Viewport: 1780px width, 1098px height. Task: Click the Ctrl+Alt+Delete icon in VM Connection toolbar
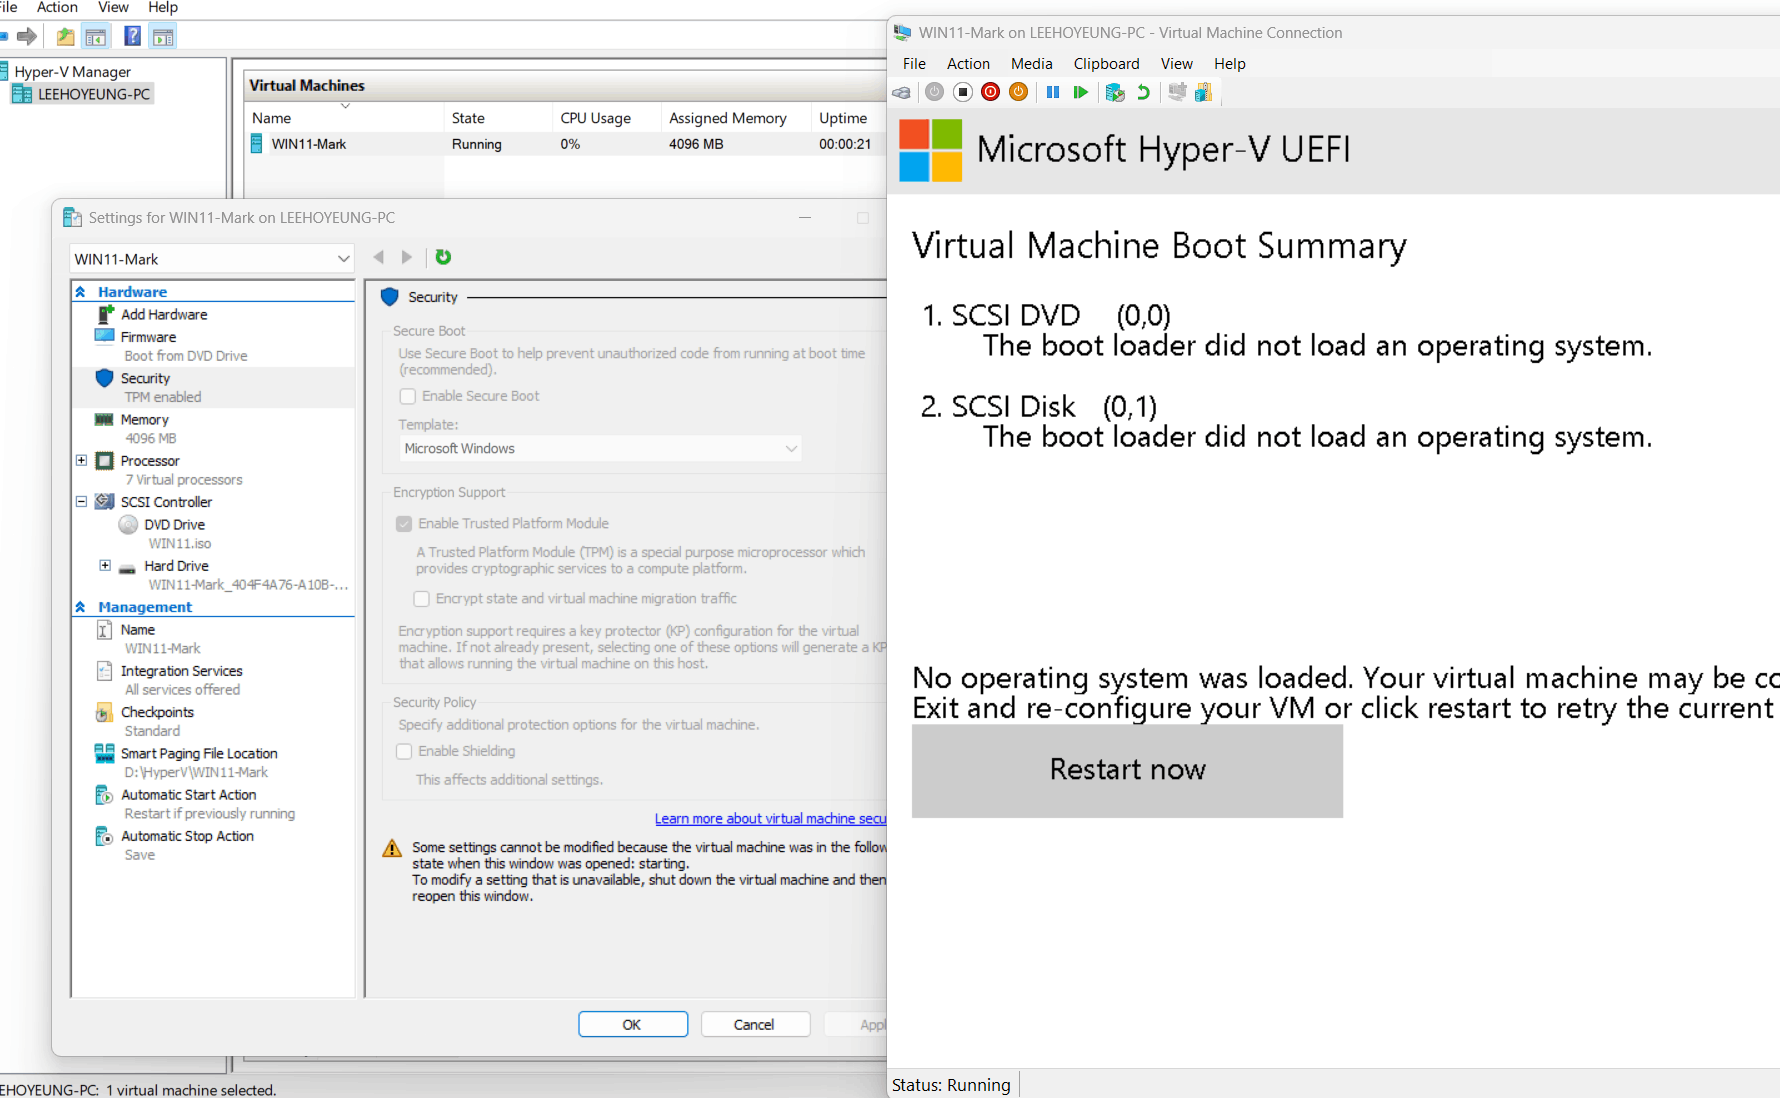click(902, 92)
